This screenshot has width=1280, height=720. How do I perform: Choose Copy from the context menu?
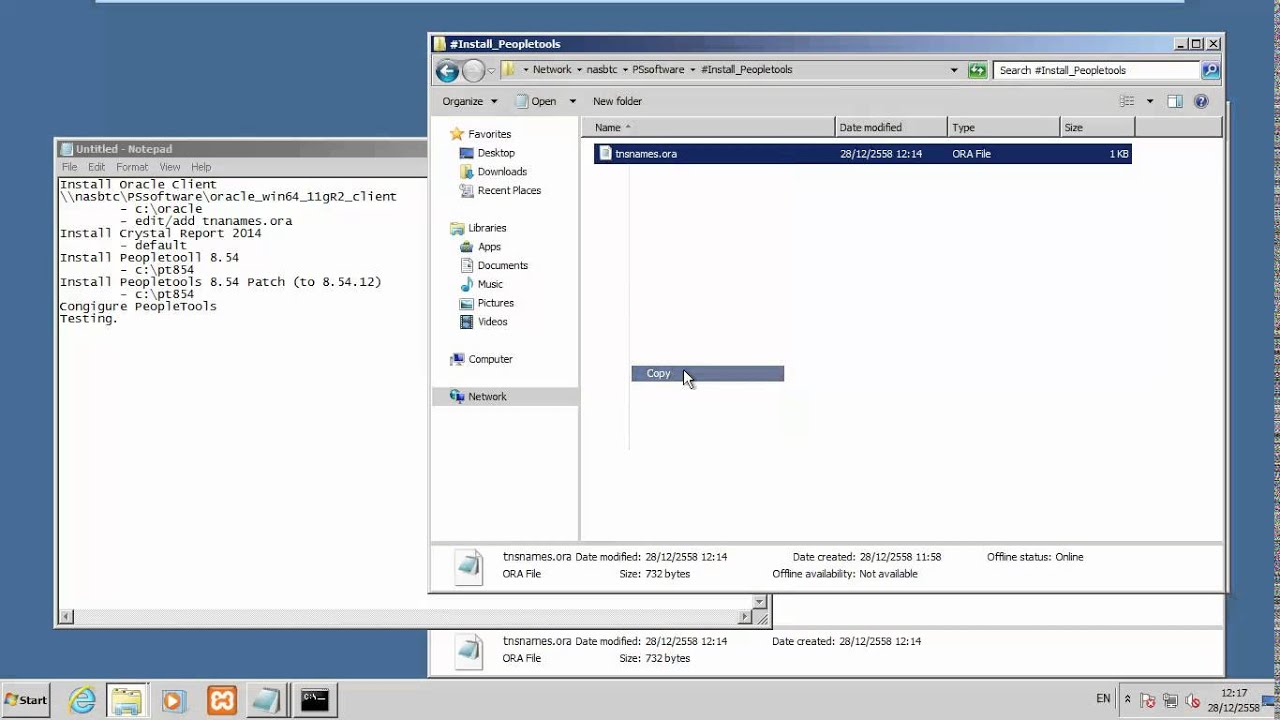pos(707,373)
